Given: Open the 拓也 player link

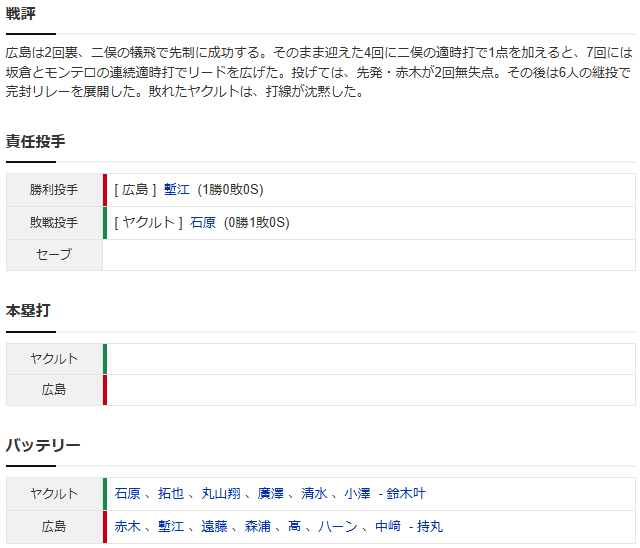Looking at the screenshot, I should pyautogui.click(x=171, y=494).
